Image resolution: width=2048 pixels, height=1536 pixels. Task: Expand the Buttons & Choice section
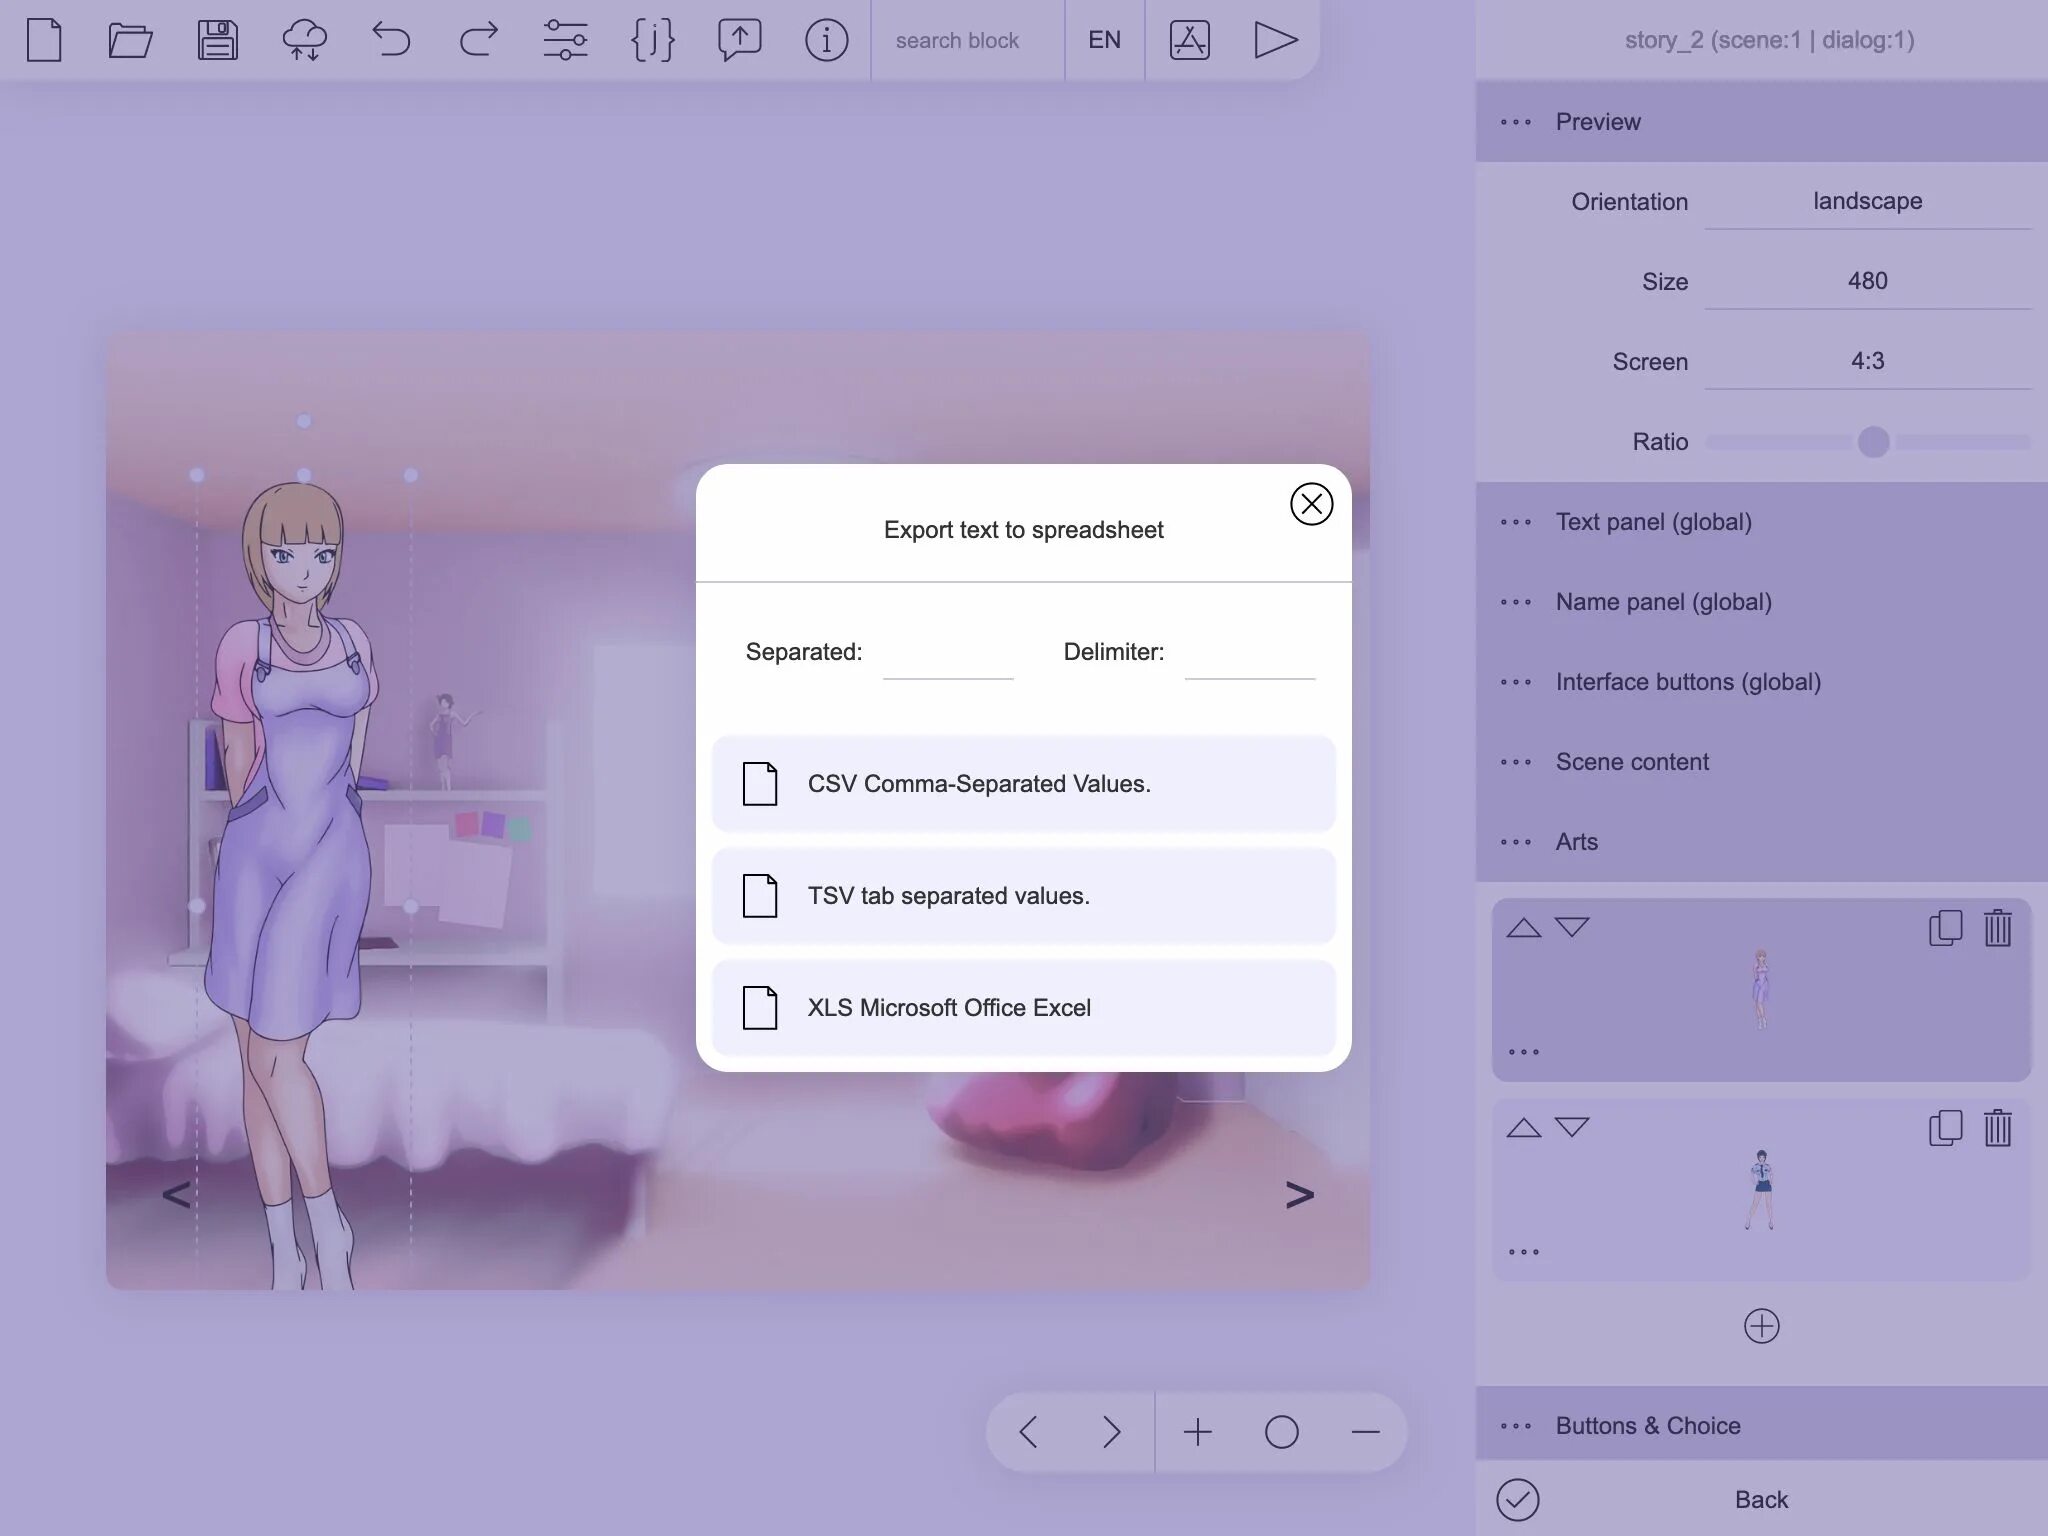(1647, 1425)
